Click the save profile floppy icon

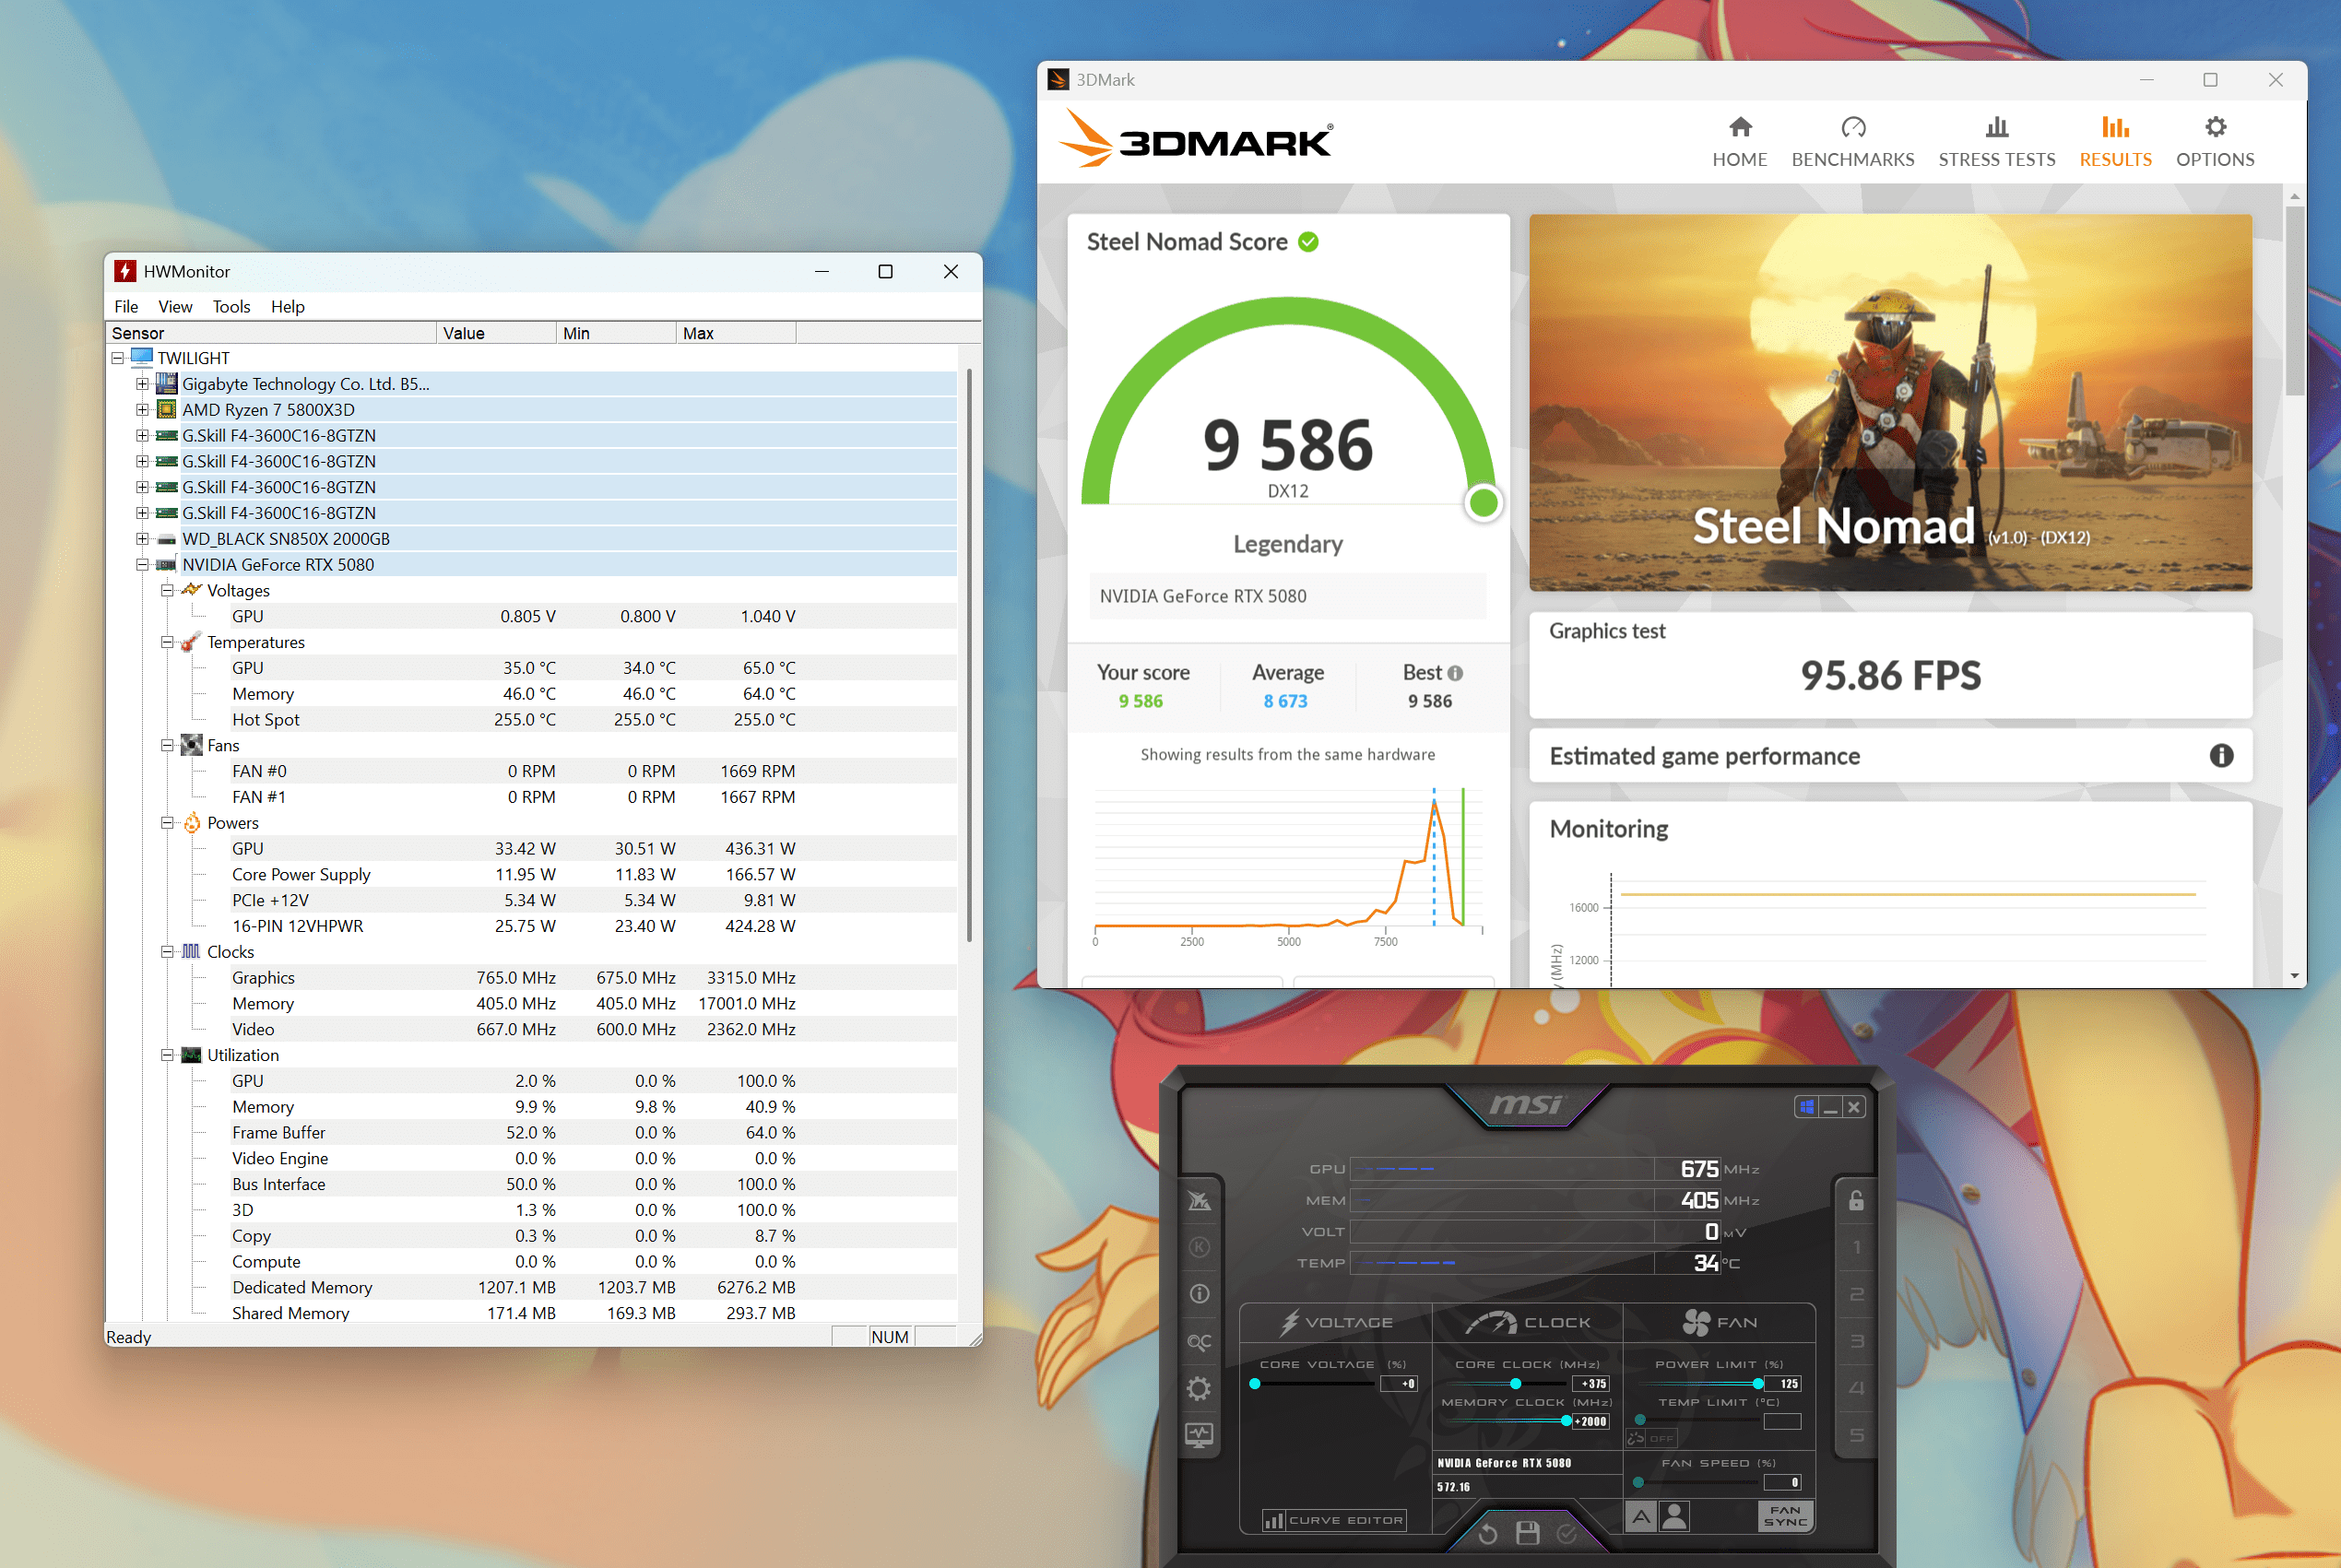click(1527, 1532)
